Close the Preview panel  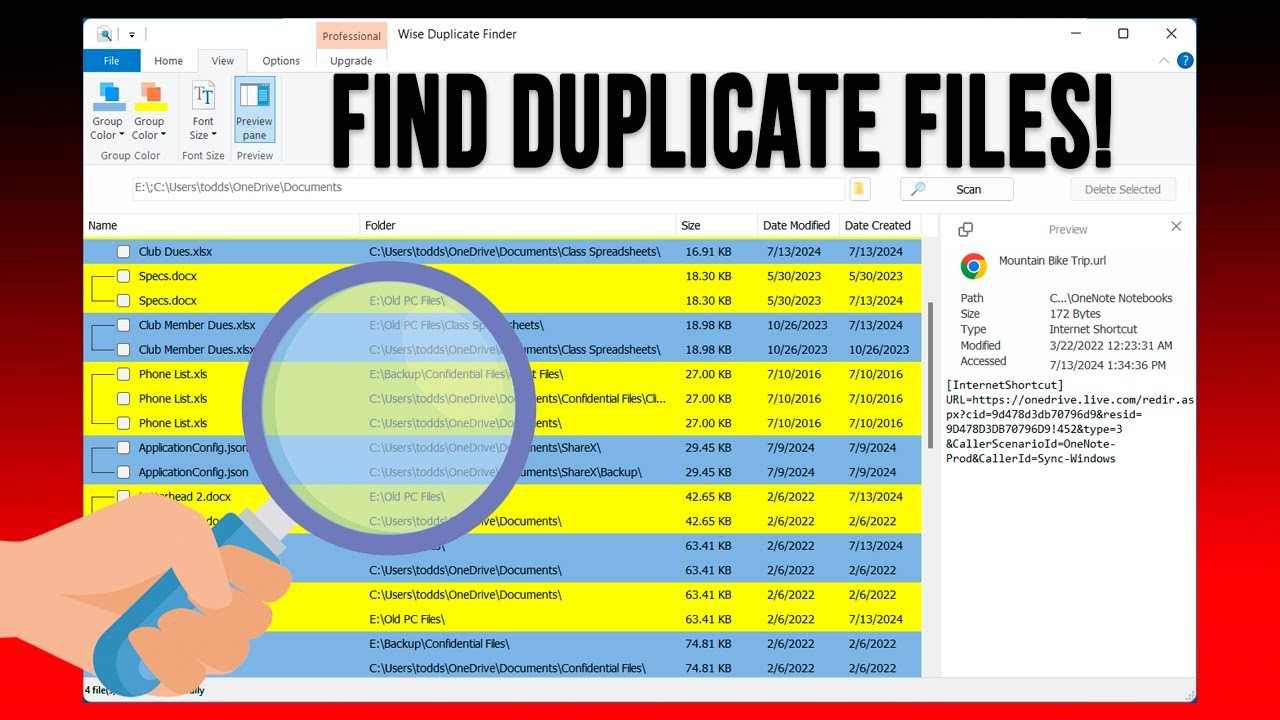click(x=1176, y=227)
